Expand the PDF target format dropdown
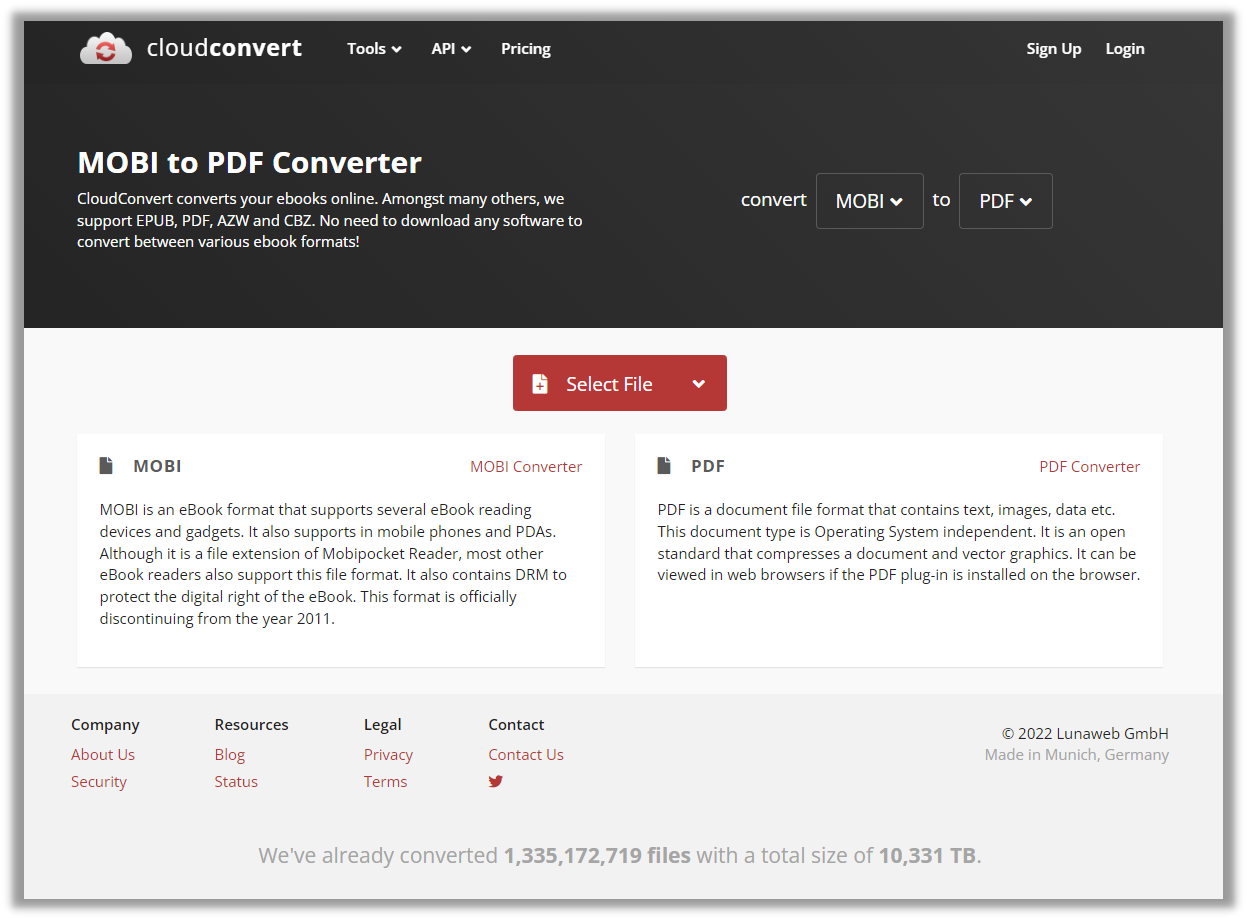This screenshot has height=921, width=1247. 1006,201
